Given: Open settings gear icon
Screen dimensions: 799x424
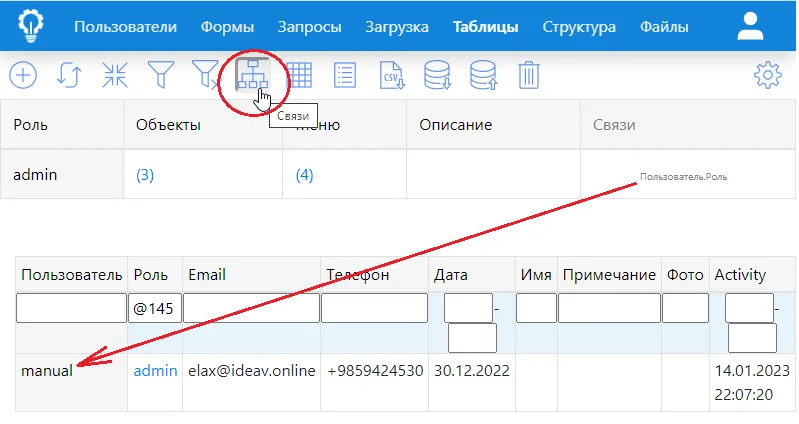Looking at the screenshot, I should (767, 75).
